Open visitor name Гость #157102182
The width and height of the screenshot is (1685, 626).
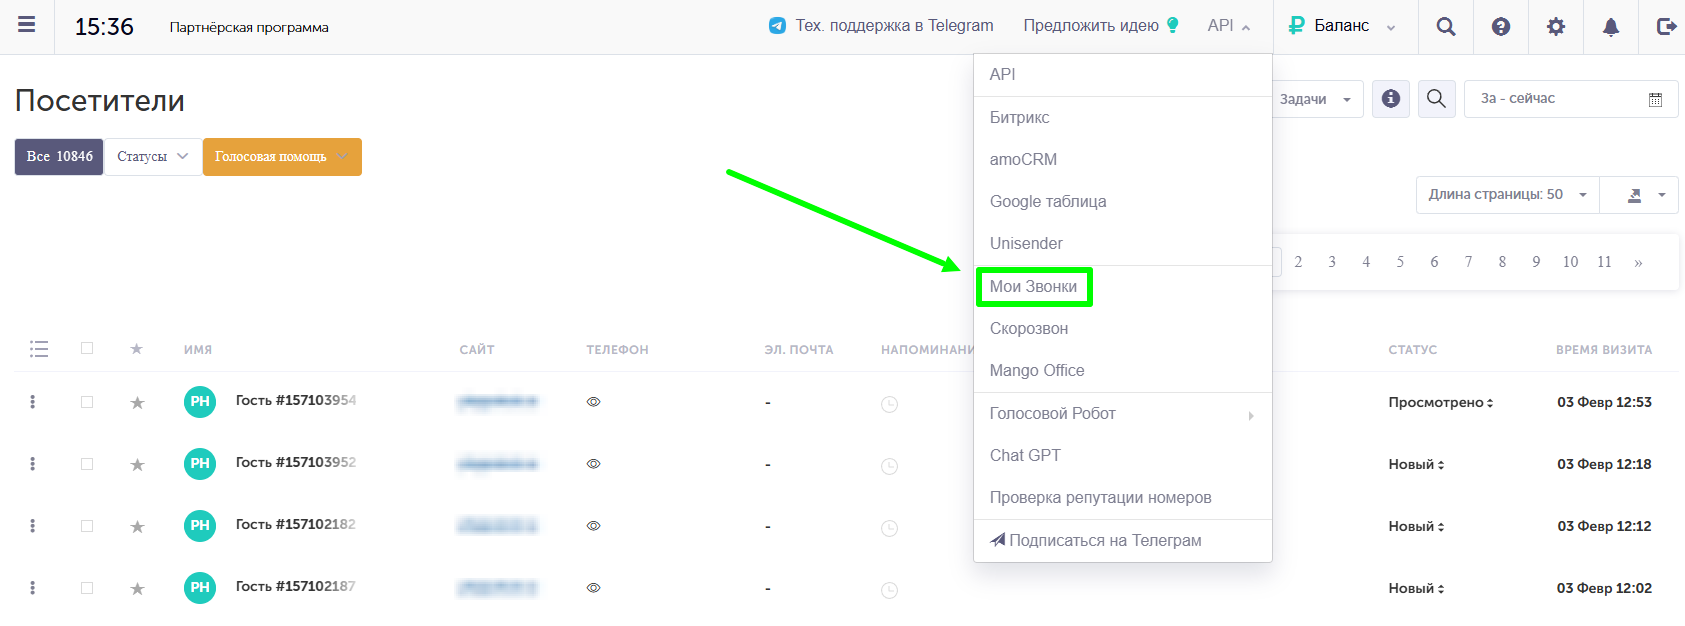(x=296, y=524)
